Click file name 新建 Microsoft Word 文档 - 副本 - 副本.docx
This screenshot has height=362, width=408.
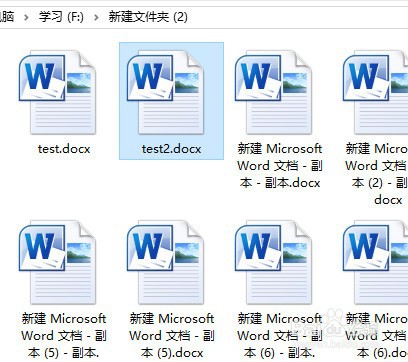[x=280, y=166]
